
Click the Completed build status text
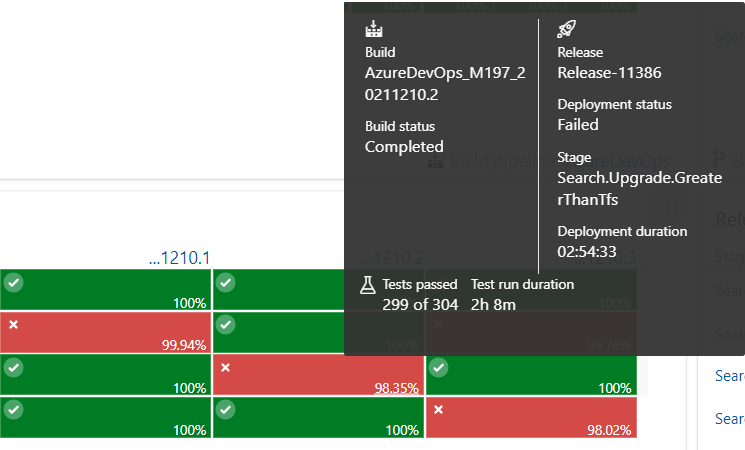click(404, 146)
